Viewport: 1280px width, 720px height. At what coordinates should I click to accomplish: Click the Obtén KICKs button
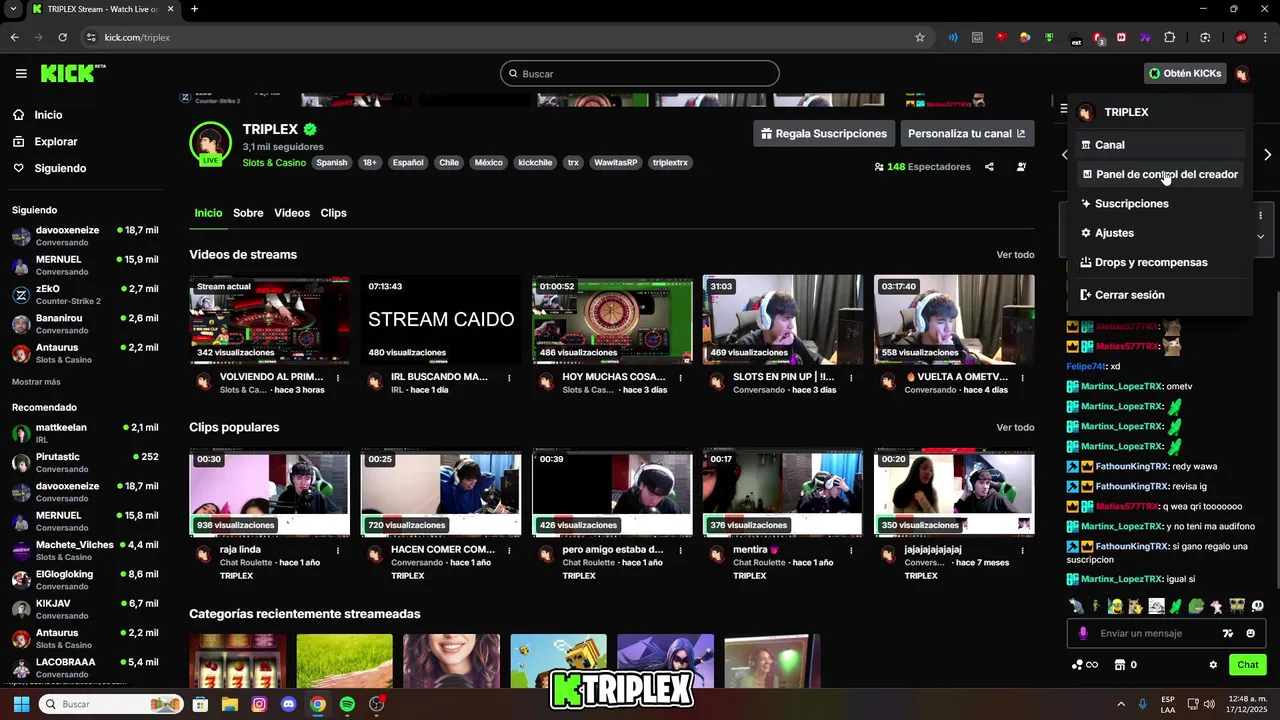(x=1185, y=73)
